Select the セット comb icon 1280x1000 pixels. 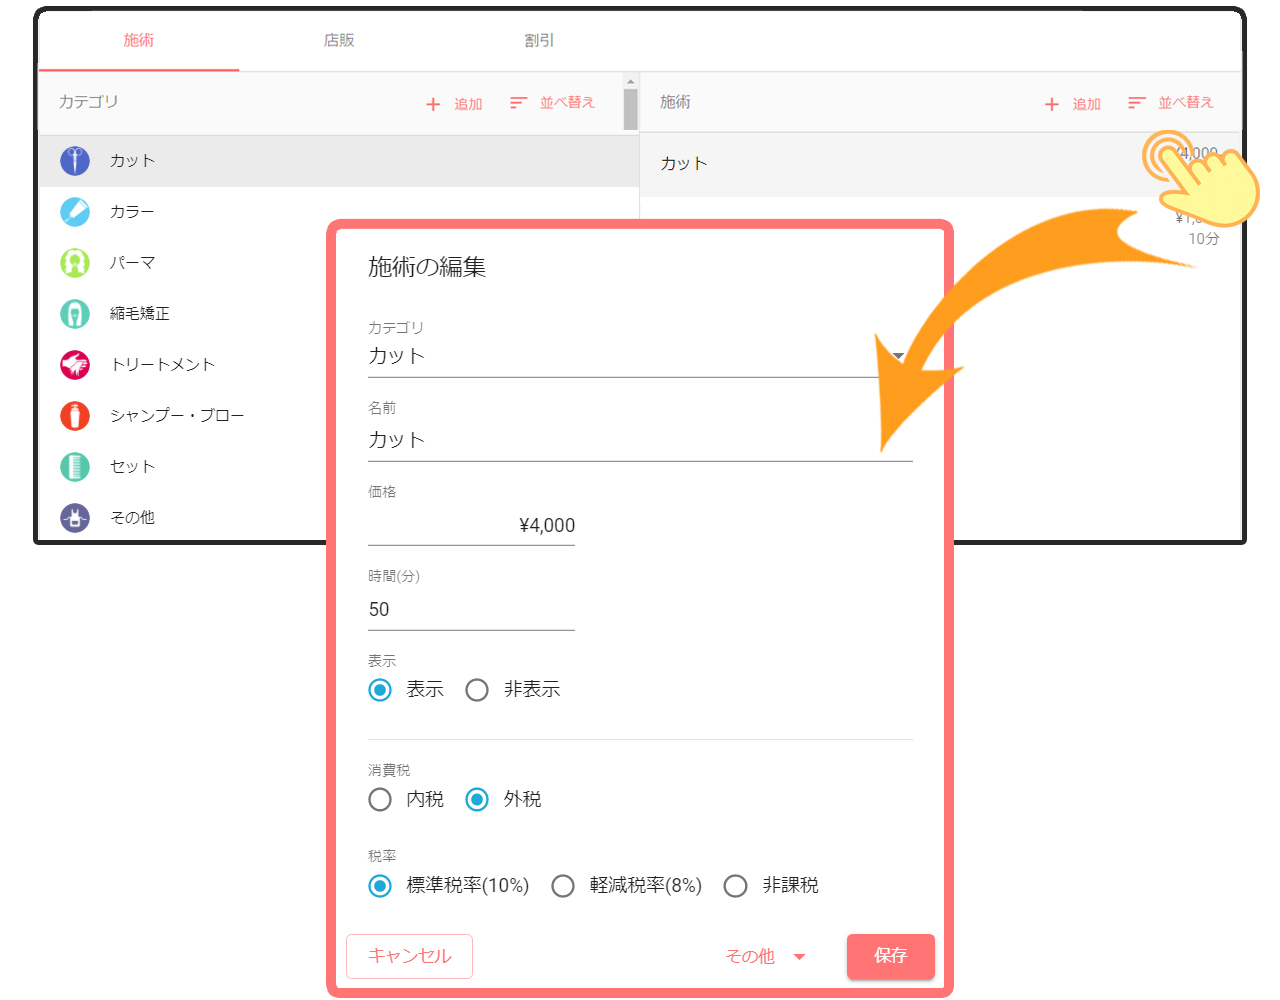coord(75,466)
